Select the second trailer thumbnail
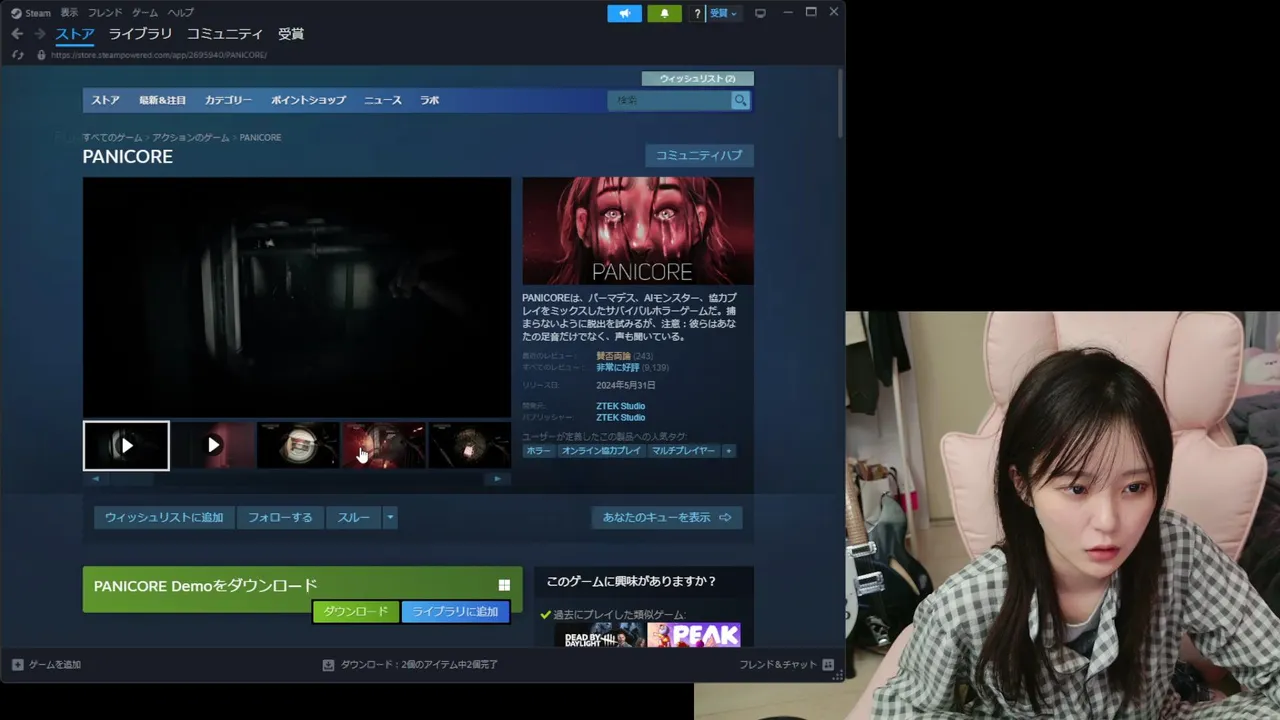This screenshot has width=1280, height=720. [212, 446]
